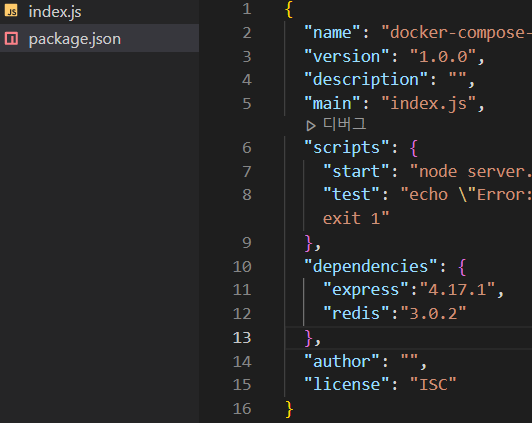Screen dimensions: 532x423
Task: Click line number 8 in the gutter
Action: 247,195
